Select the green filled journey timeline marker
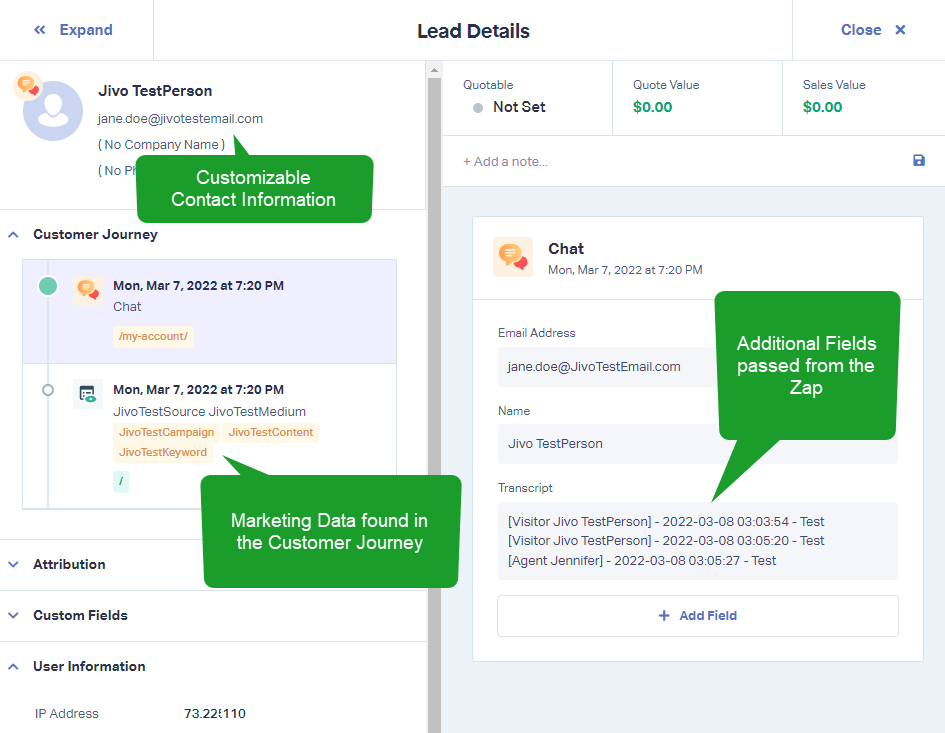Image resolution: width=945 pixels, height=733 pixels. (48, 286)
